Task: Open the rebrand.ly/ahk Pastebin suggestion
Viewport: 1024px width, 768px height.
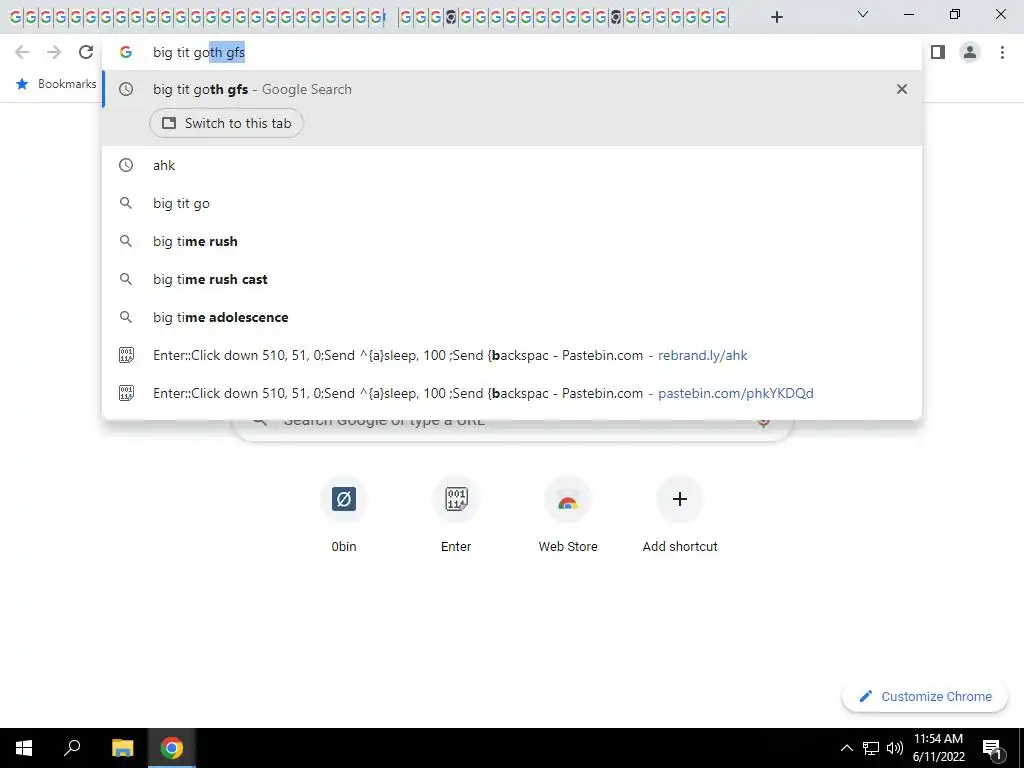Action: (x=512, y=355)
